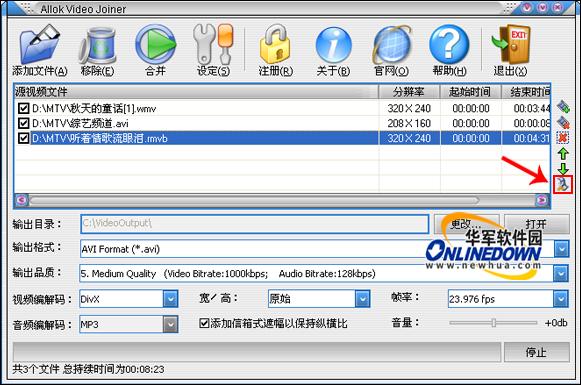Image resolution: width=581 pixels, height=385 pixels.
Task: Click the film strip with green arrow icon
Action: 563,107
